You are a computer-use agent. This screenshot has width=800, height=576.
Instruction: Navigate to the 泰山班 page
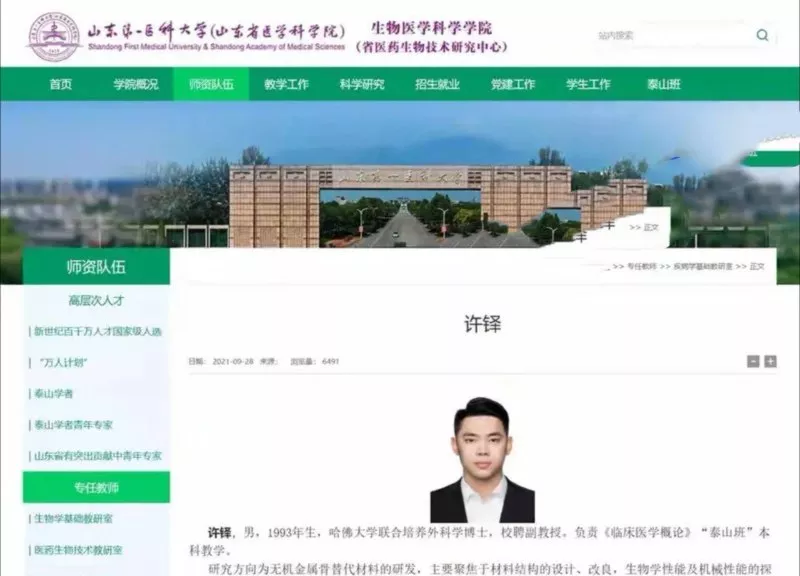coord(663,85)
